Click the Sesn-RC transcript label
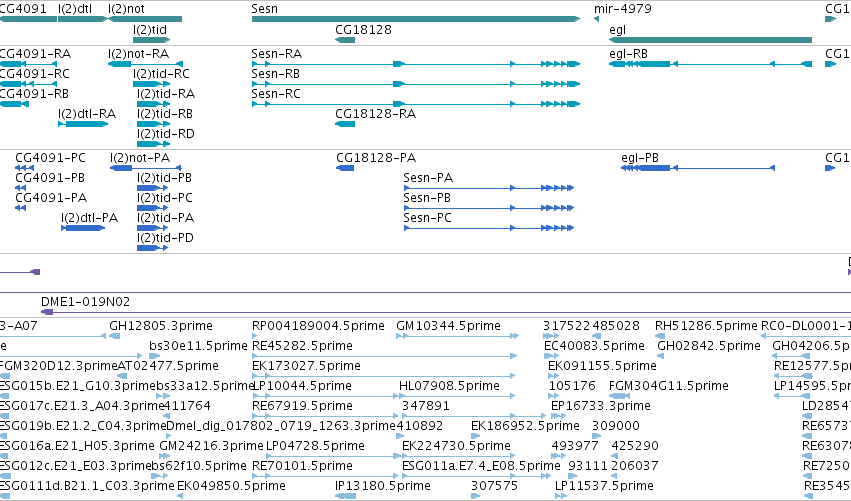851x501 pixels. [x=276, y=94]
